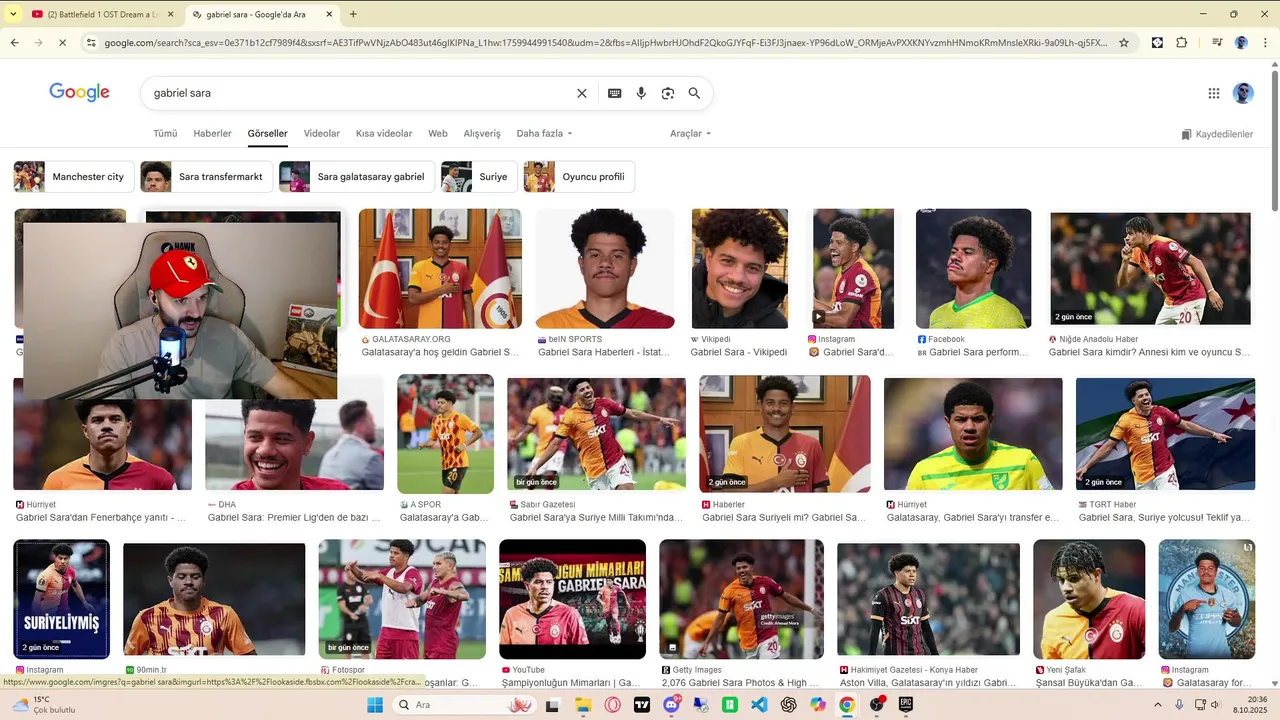Open the TGRT Haber flag image

pos(1165,434)
